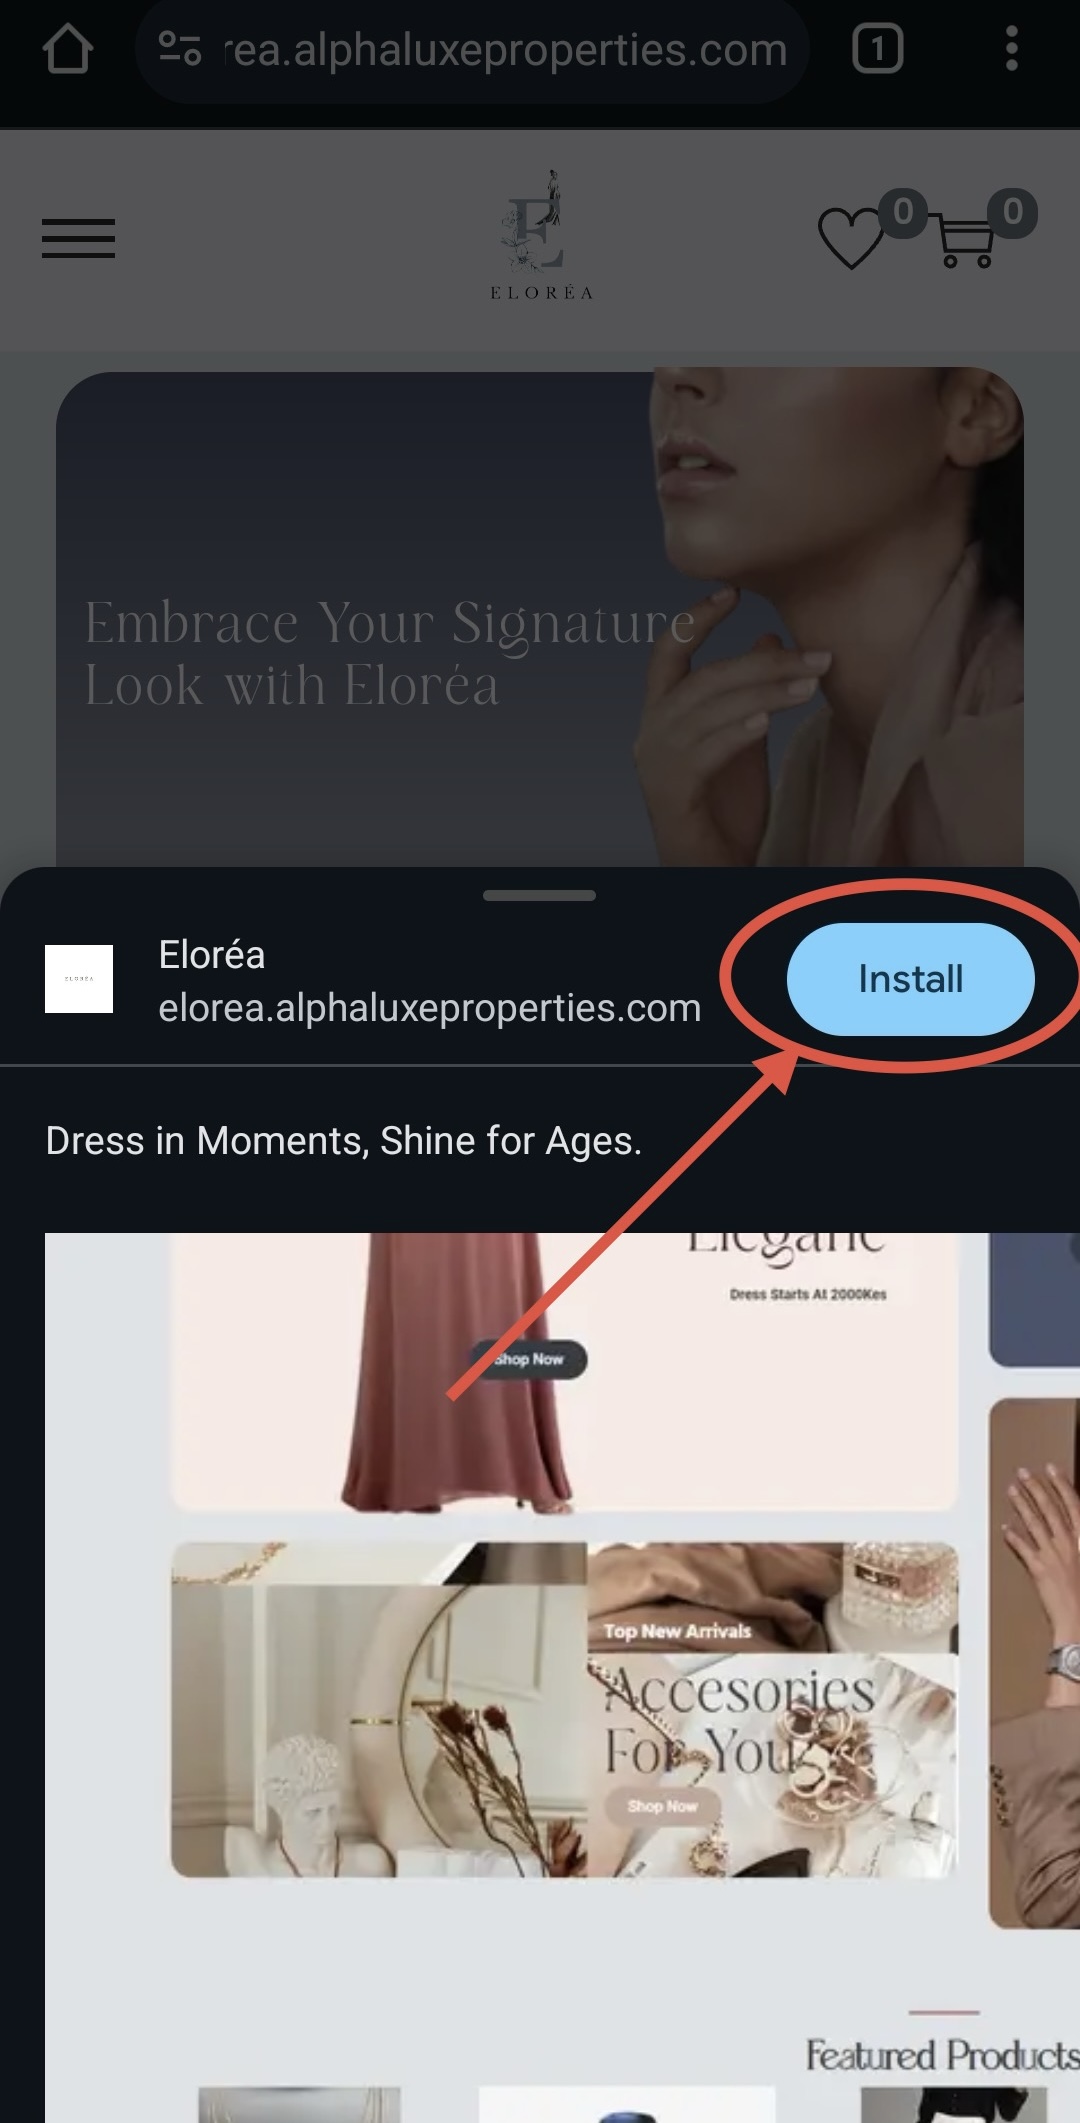The height and width of the screenshot is (2123, 1080).
Task: Tap the cart count badge
Action: [1012, 213]
